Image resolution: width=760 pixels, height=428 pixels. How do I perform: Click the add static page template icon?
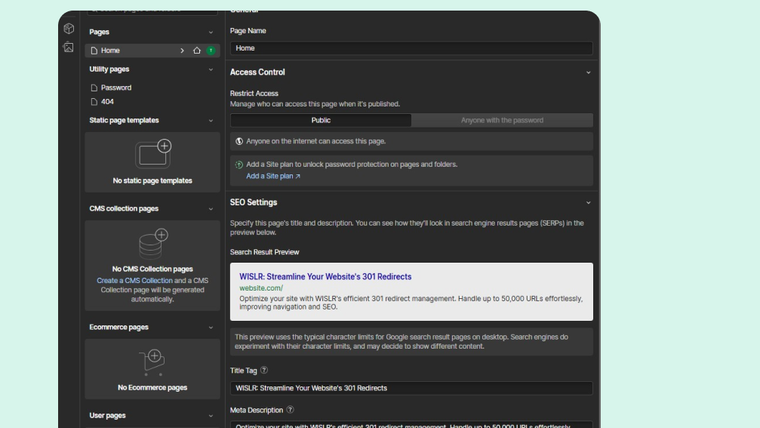pos(153,153)
